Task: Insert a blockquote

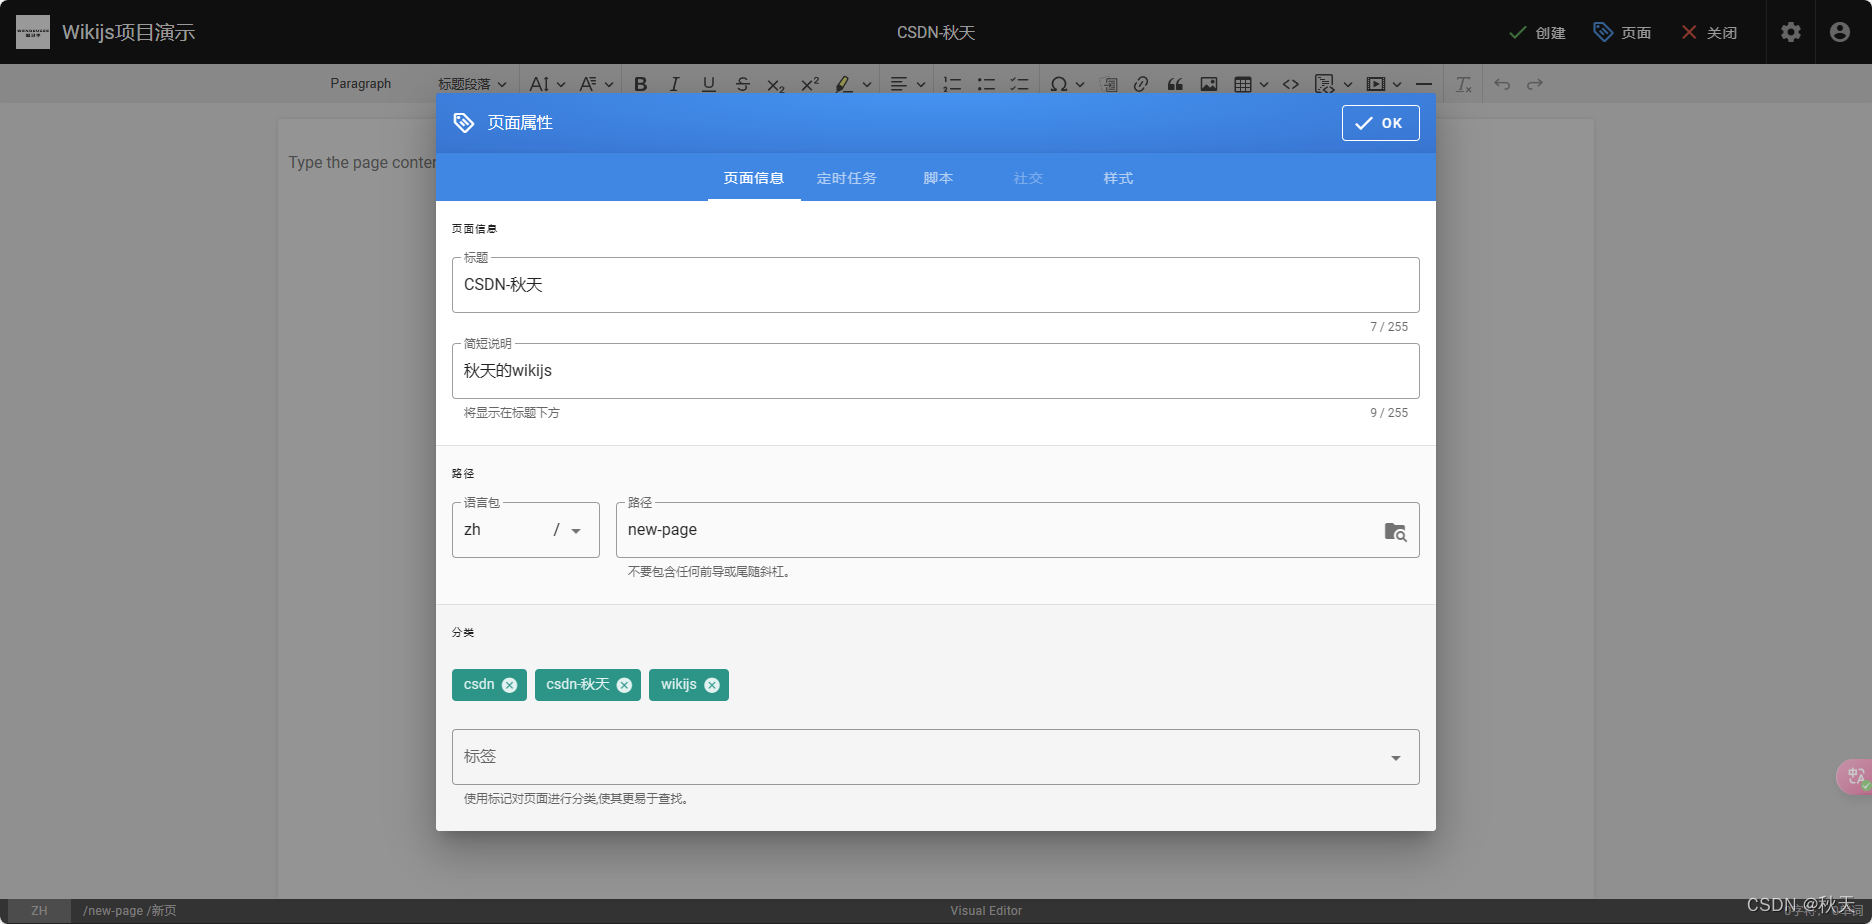Action: click(x=1175, y=84)
